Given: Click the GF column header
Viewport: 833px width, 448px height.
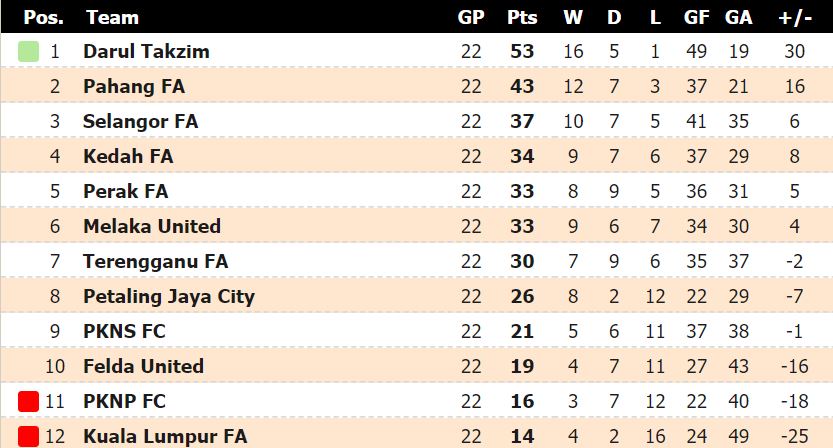Looking at the screenshot, I should click(697, 17).
